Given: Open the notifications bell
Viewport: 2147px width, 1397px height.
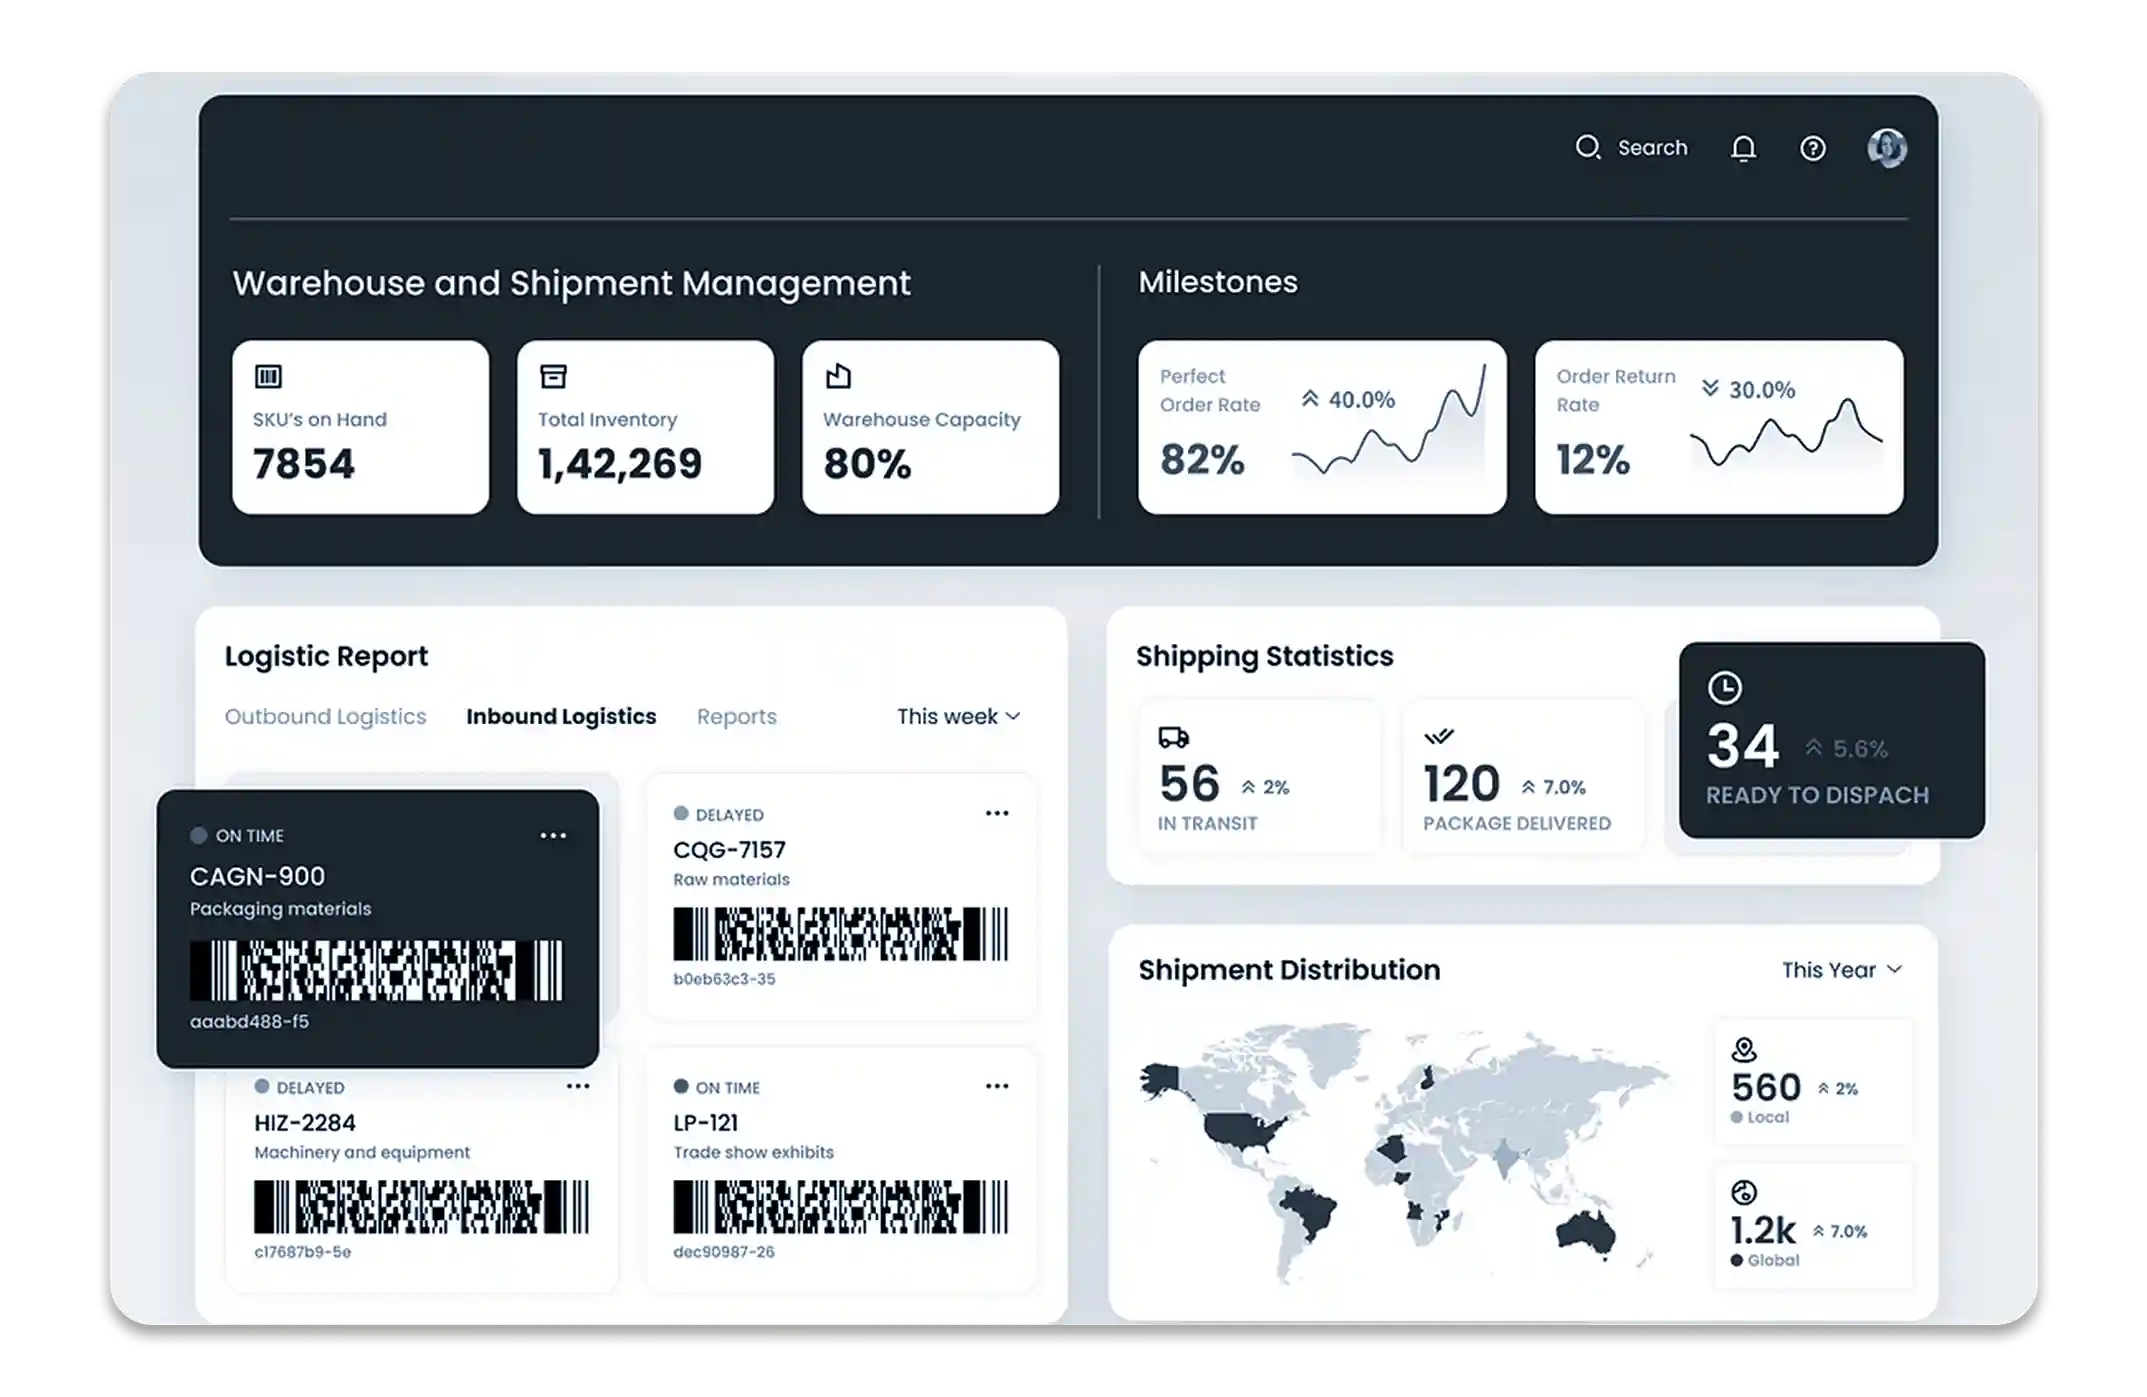Looking at the screenshot, I should tap(1744, 148).
